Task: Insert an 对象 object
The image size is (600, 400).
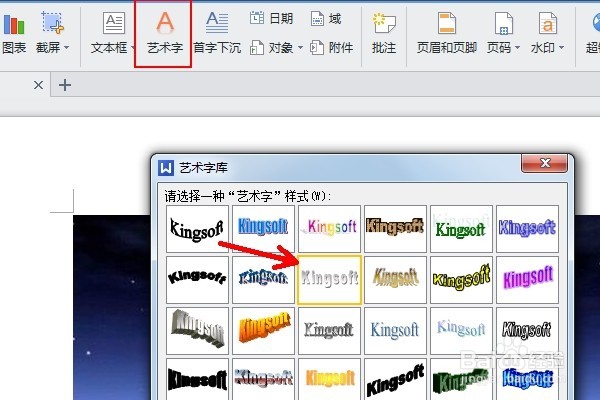Action: tap(271, 48)
